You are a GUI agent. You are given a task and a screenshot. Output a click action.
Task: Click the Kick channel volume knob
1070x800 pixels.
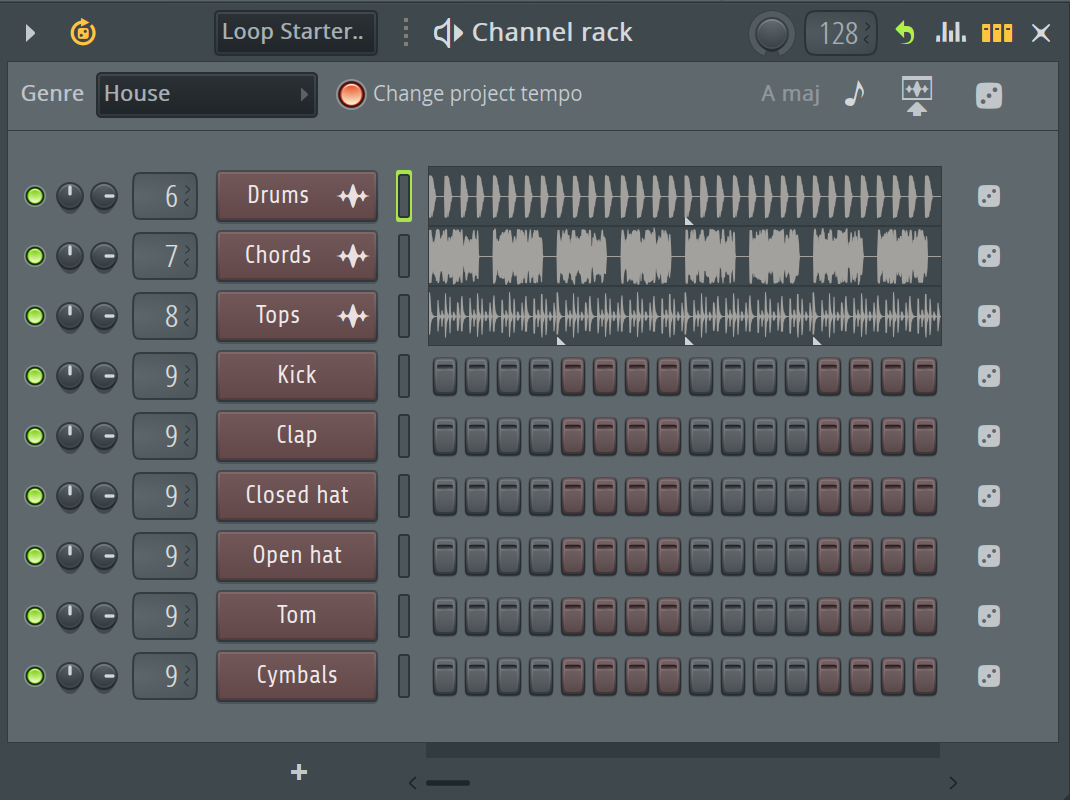[104, 376]
